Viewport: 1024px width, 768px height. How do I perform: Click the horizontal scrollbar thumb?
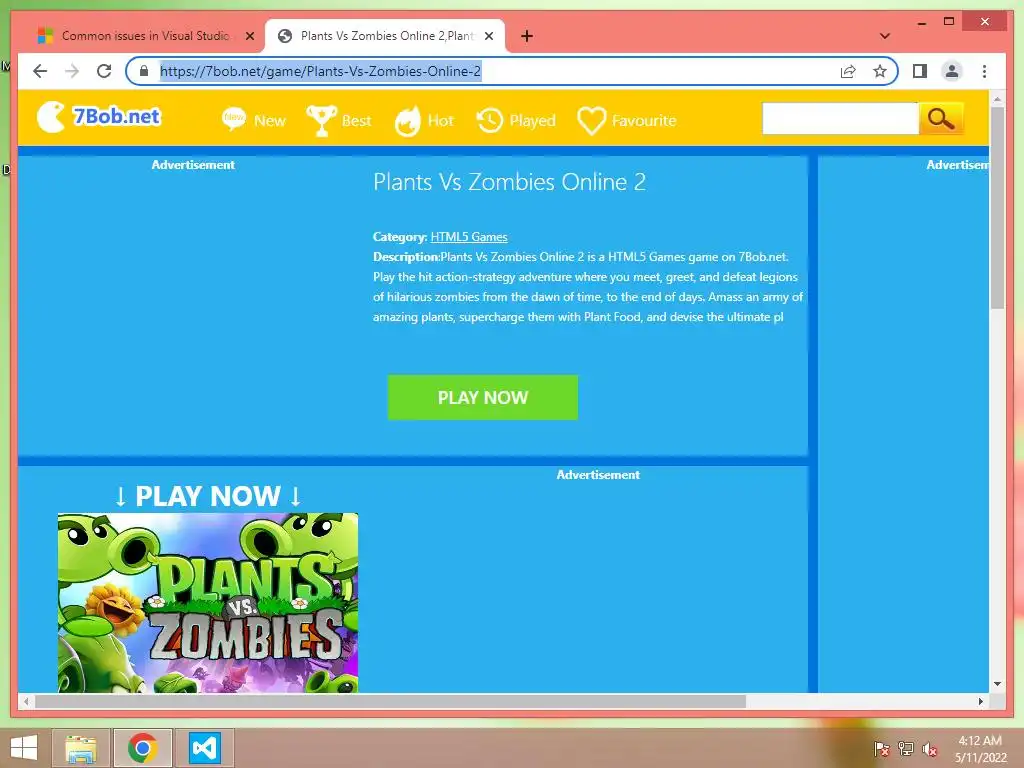coord(391,701)
